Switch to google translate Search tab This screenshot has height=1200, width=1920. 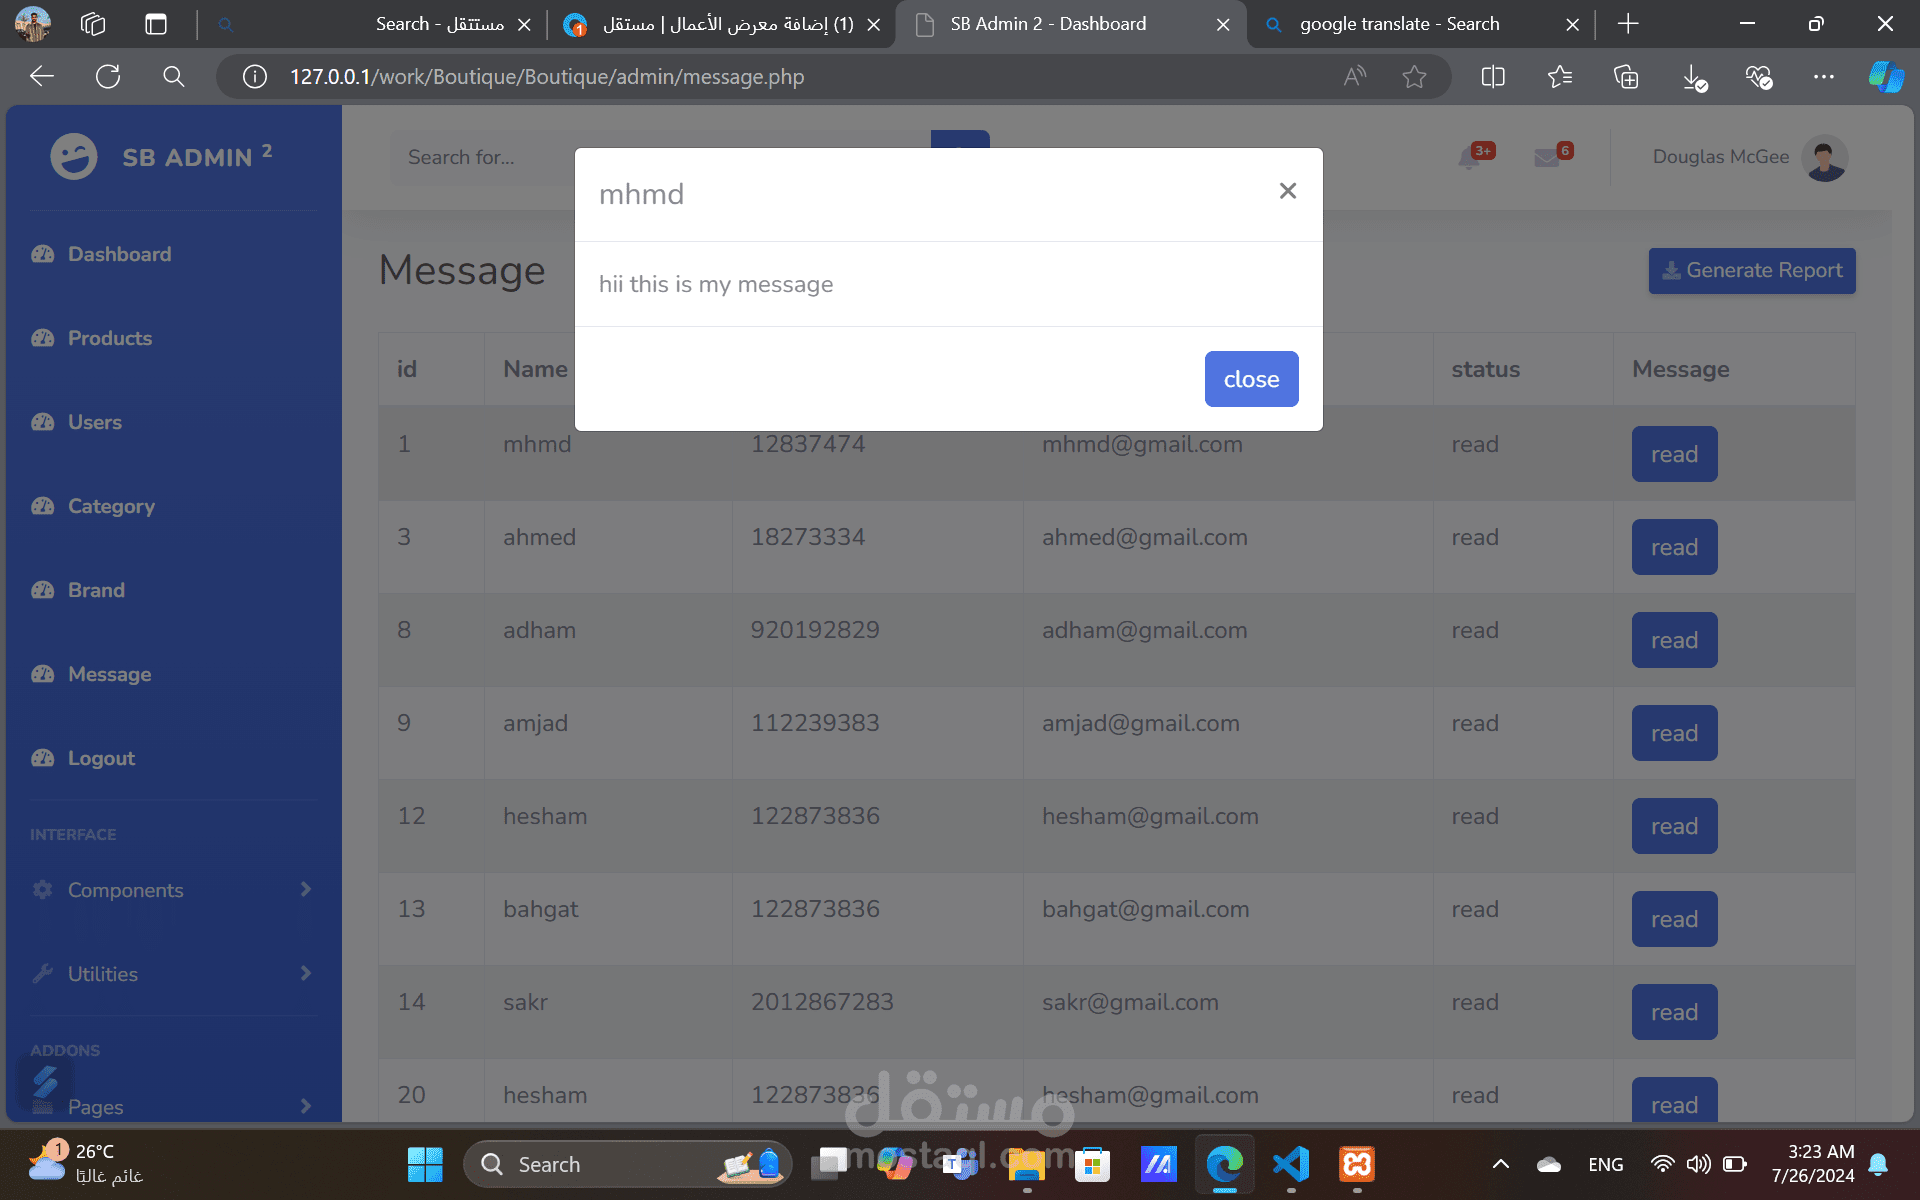tap(1398, 24)
